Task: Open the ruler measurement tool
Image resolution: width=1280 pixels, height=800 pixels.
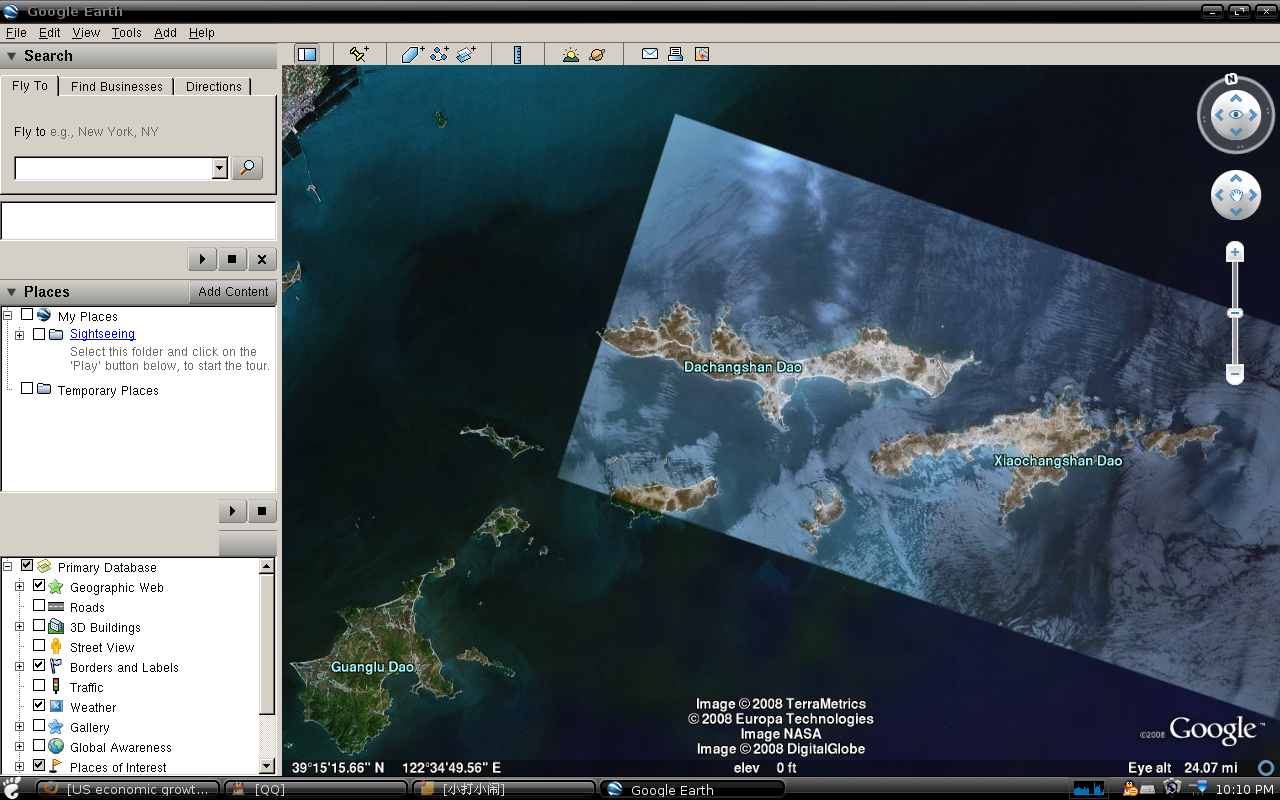Action: 517,55
